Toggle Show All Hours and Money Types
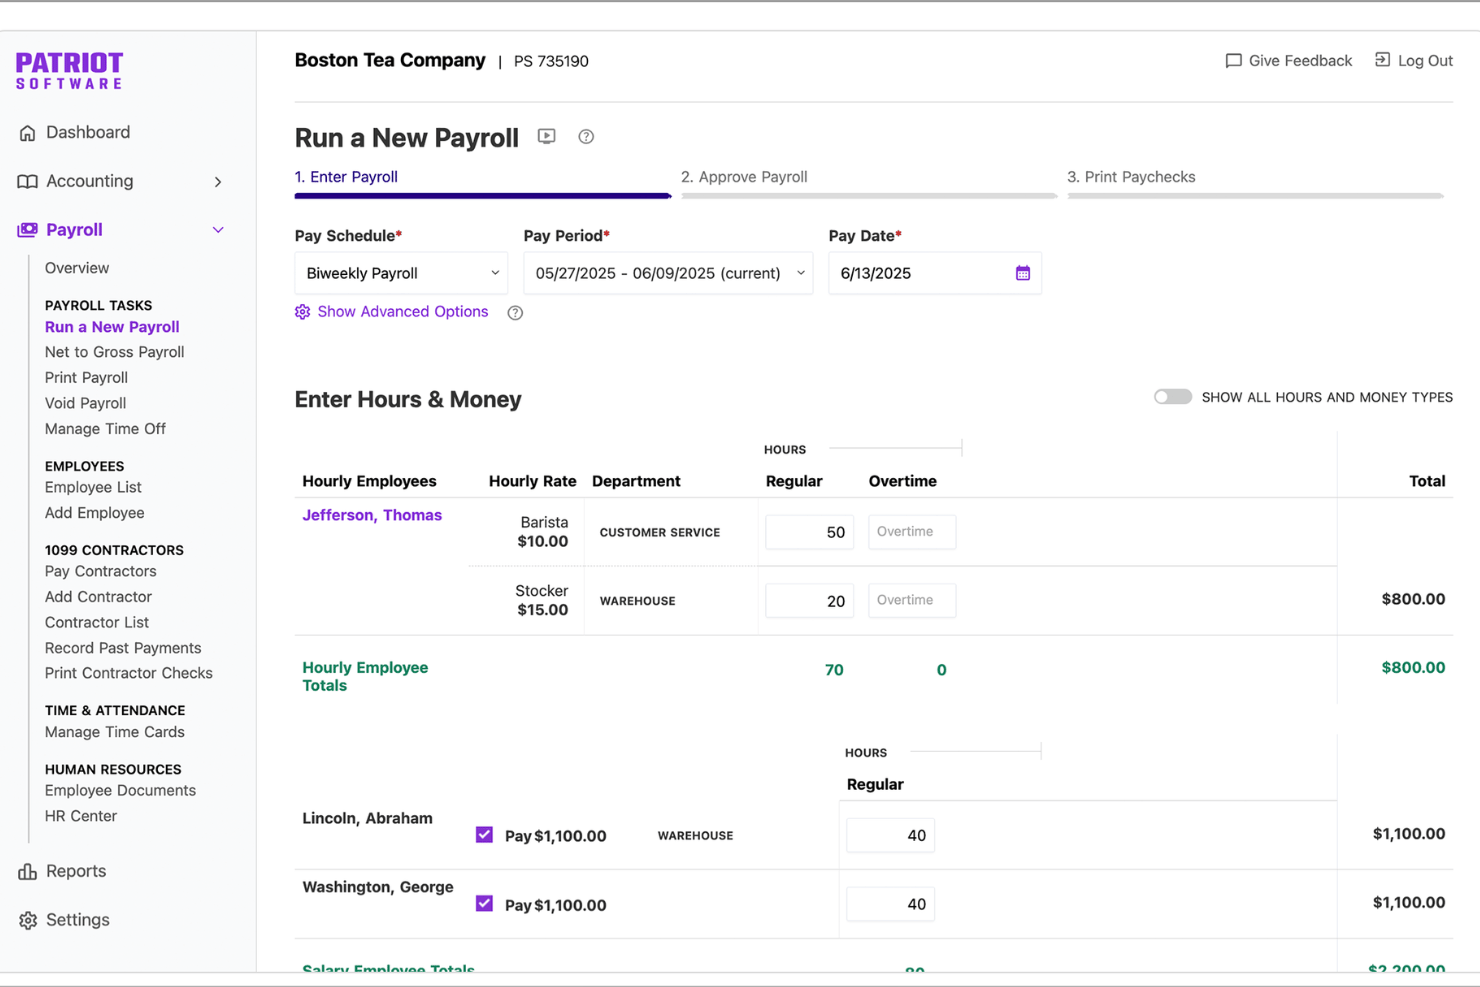This screenshot has height=987, width=1480. [1172, 397]
